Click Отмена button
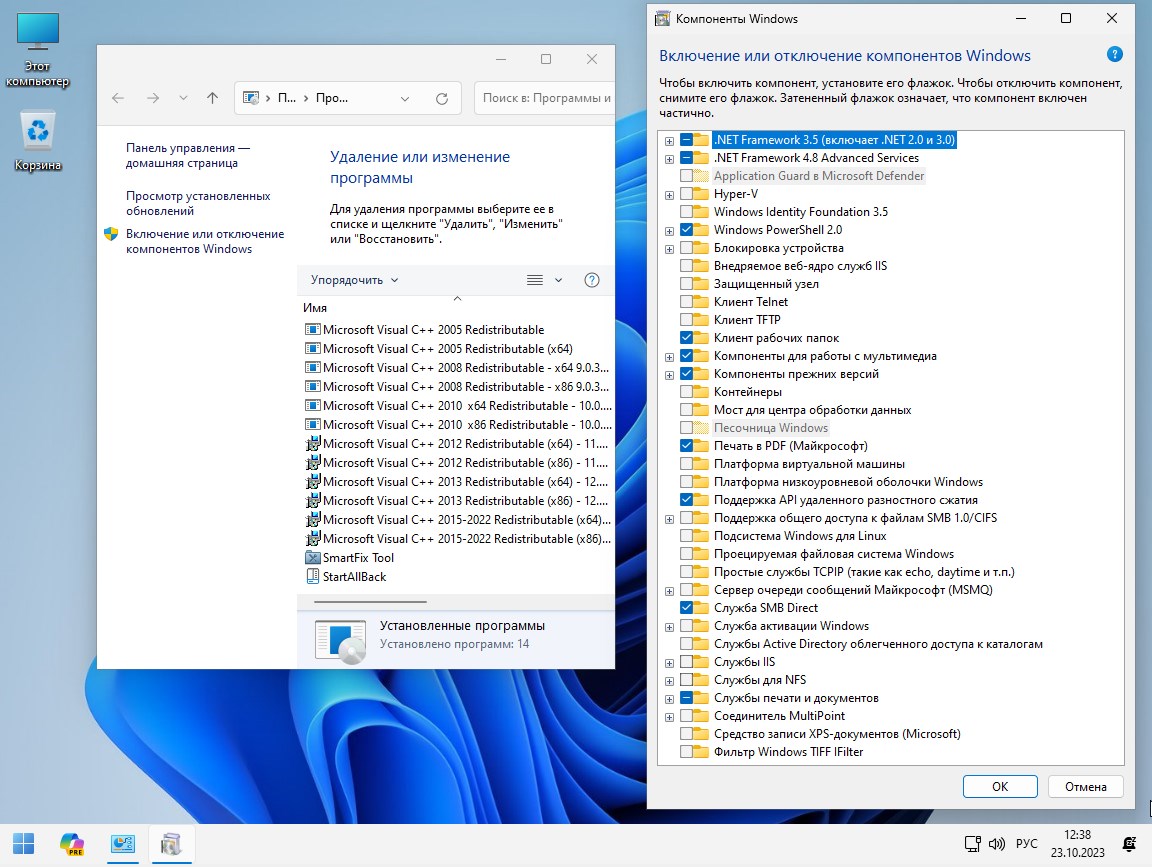 pyautogui.click(x=1085, y=786)
